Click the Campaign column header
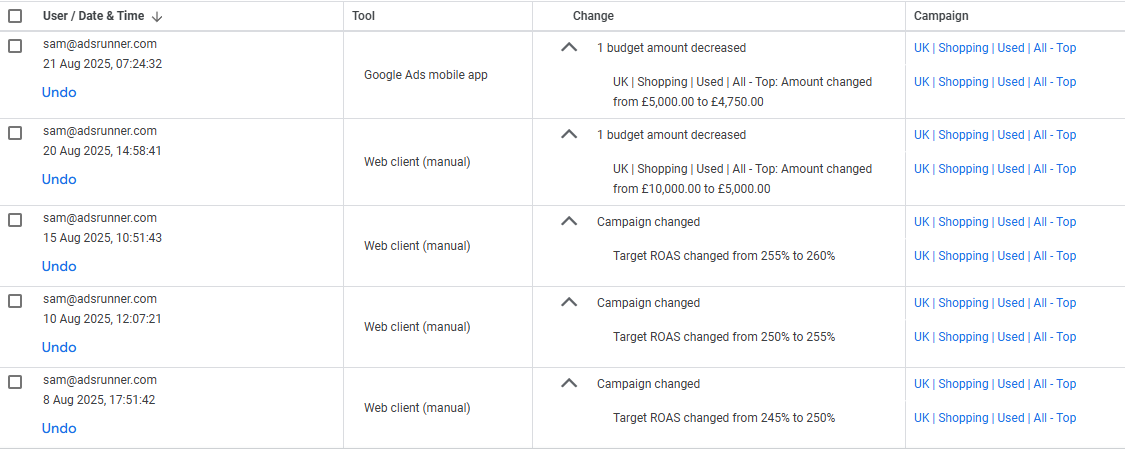Screen dimensions: 1125x454 [941, 16]
